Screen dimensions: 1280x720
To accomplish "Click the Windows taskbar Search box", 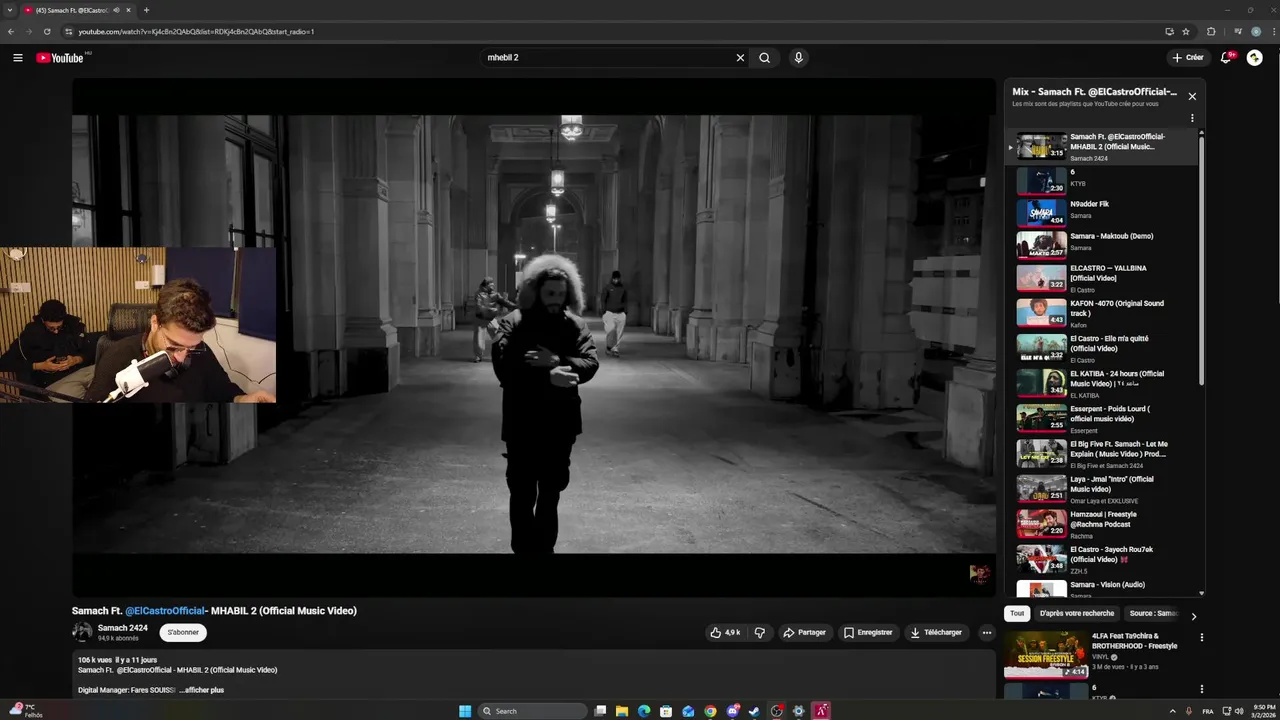I will (x=530, y=711).
